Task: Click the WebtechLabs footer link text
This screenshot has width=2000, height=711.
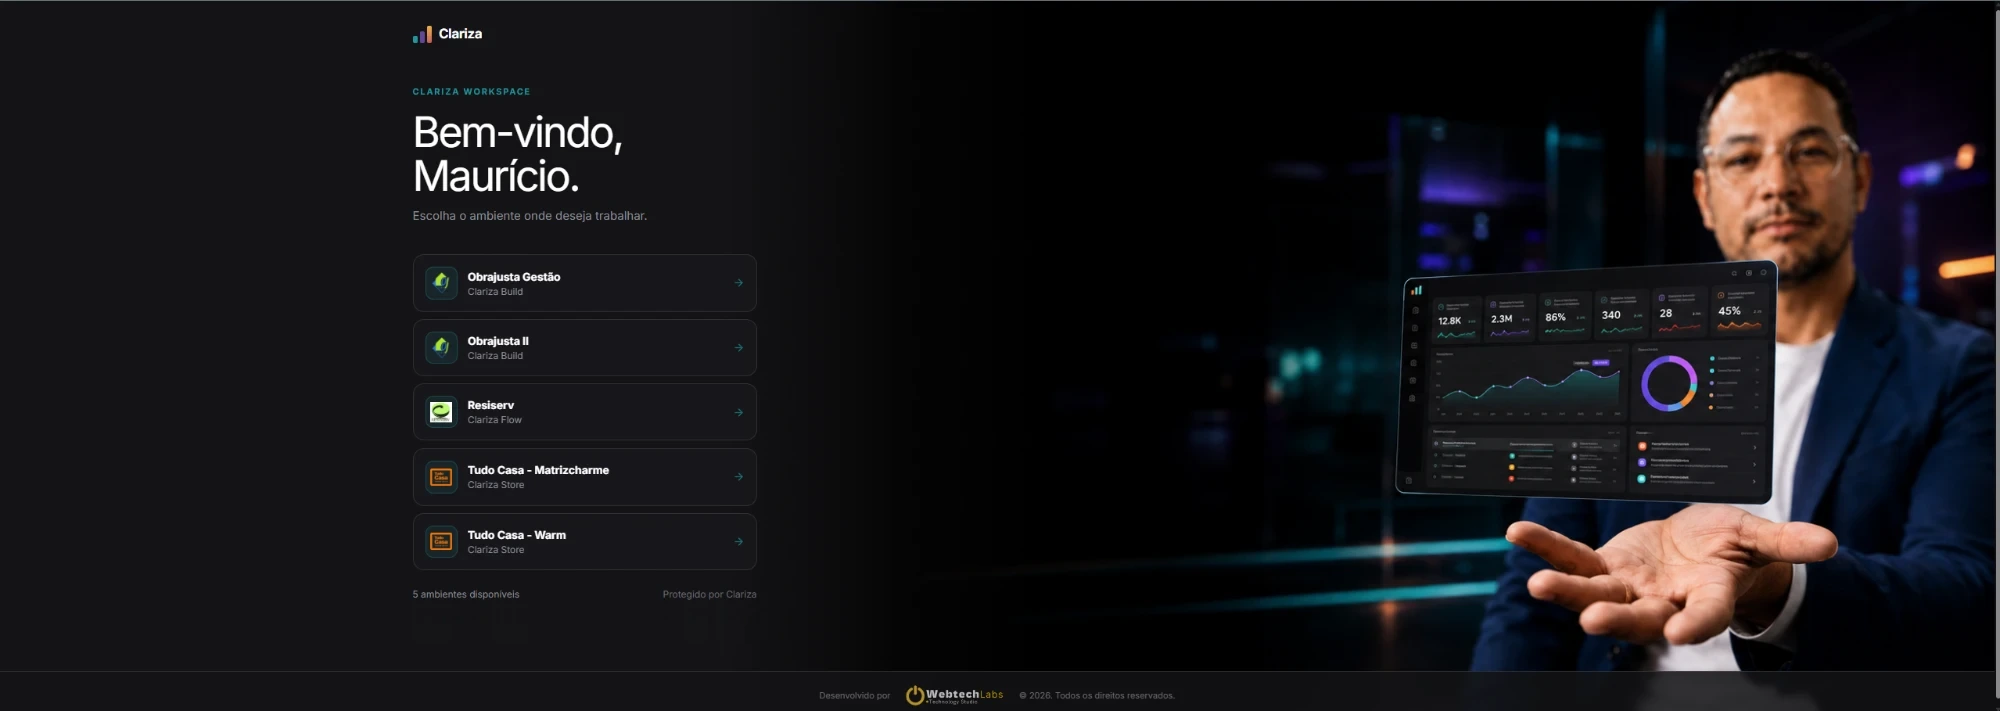Action: click(964, 694)
